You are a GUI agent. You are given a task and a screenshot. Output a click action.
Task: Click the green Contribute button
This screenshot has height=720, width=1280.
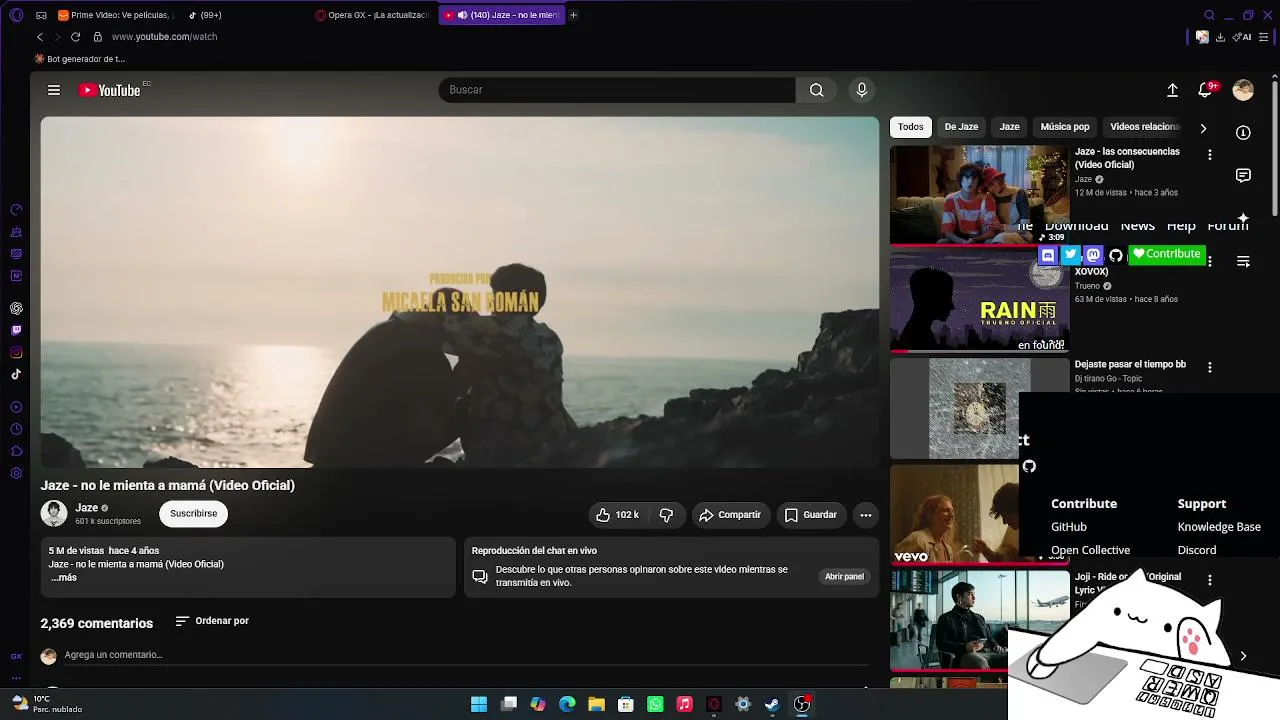coord(1167,254)
